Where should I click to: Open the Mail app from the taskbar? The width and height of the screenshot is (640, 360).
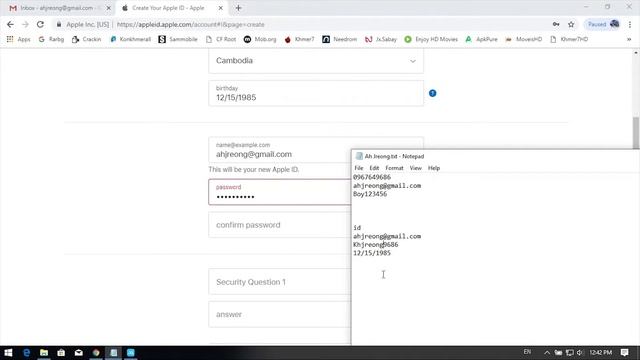79,353
